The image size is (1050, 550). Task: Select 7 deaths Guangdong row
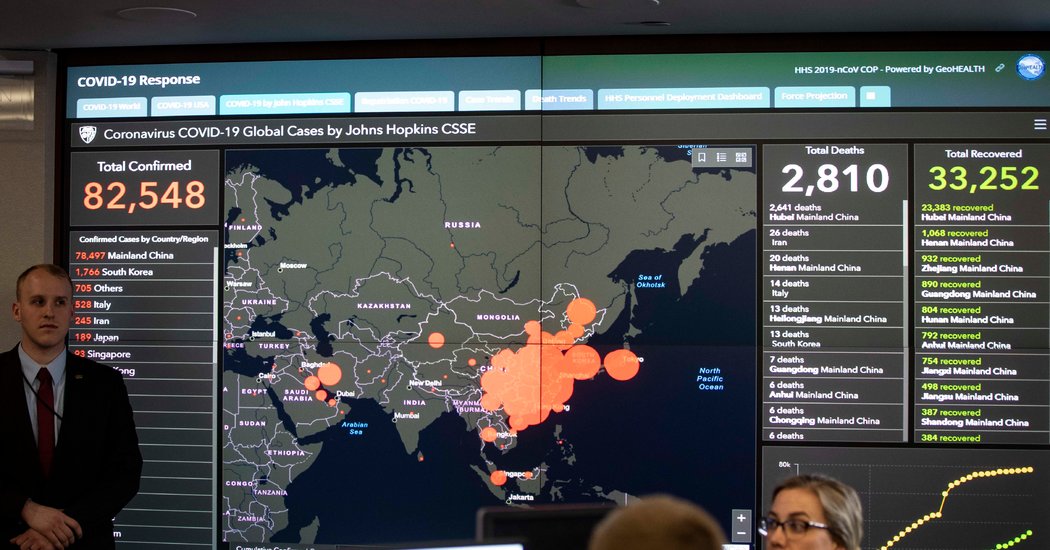(833, 364)
